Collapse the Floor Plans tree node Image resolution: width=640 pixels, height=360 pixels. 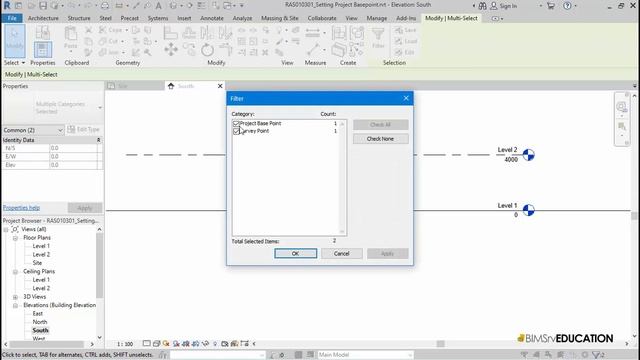point(15,238)
